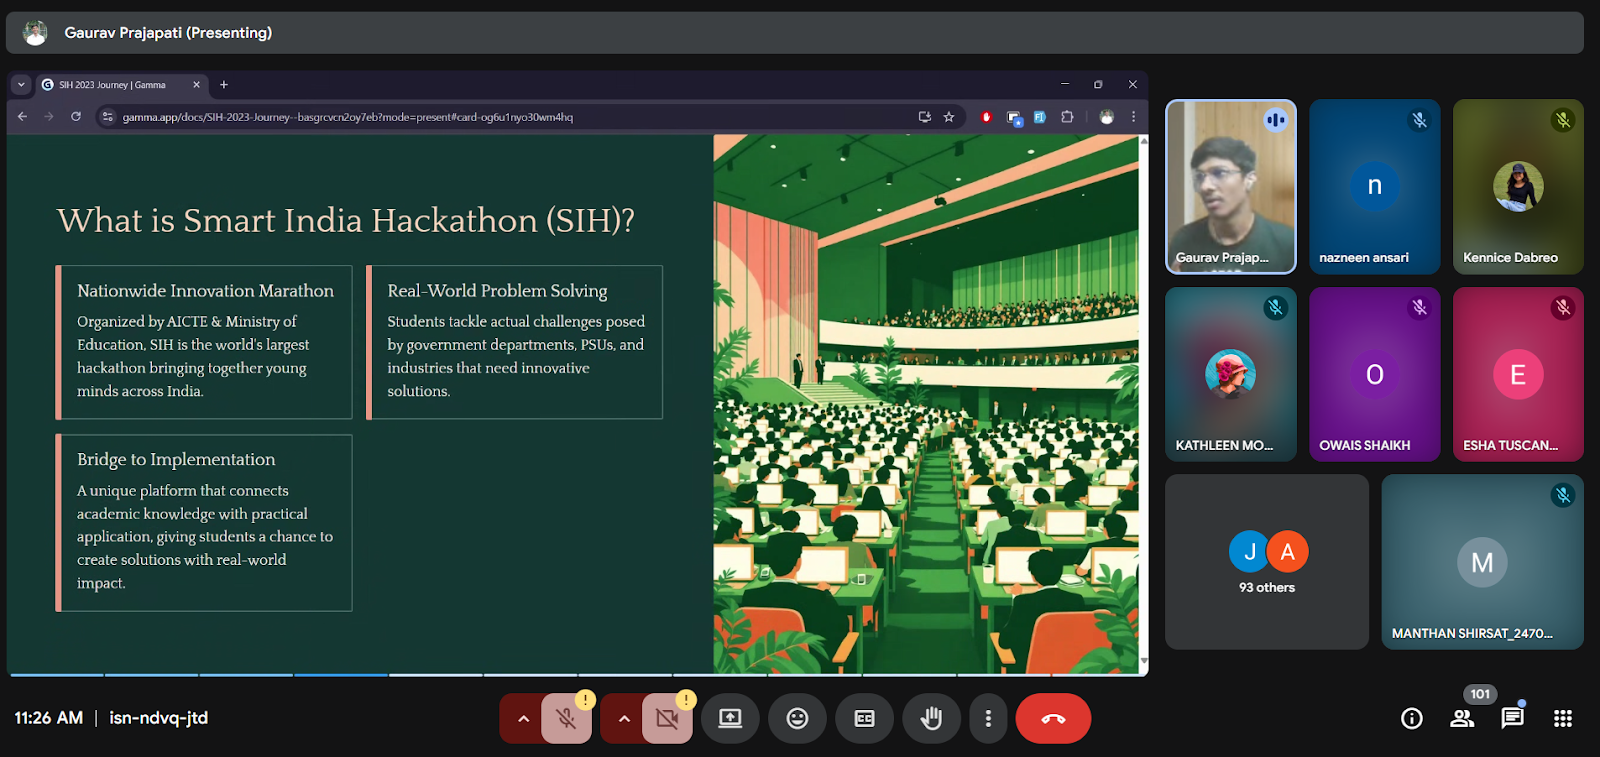Click the red extension icon in the browser toolbar
1600x757 pixels.
tap(987, 117)
